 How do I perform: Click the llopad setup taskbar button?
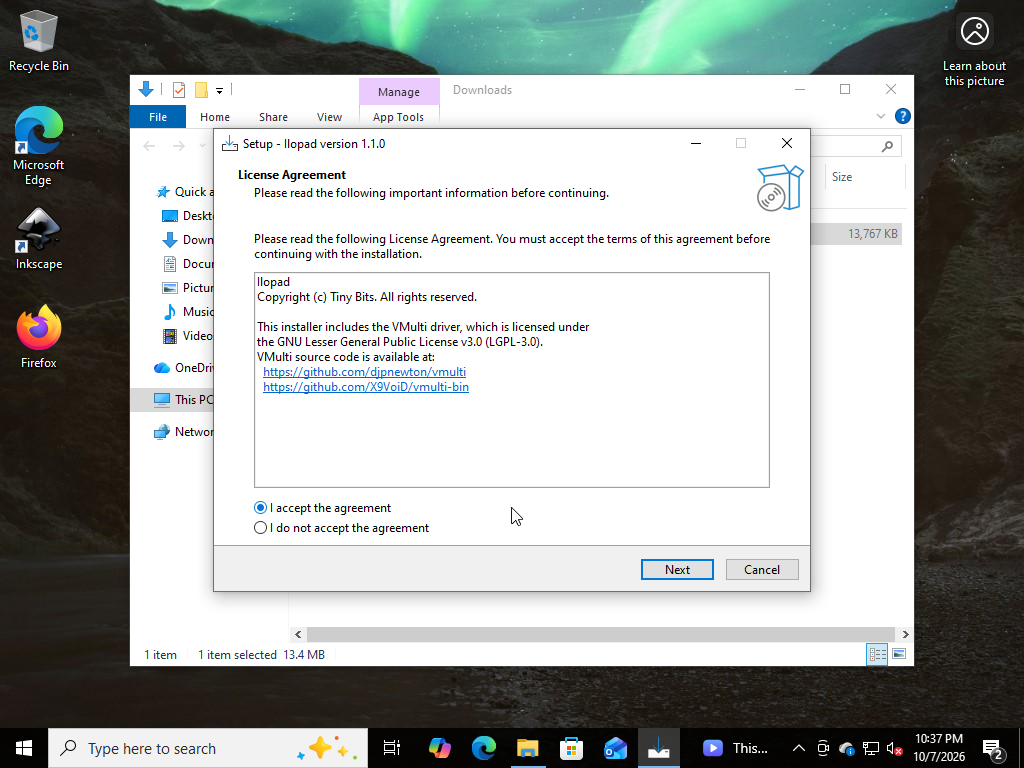click(x=658, y=748)
